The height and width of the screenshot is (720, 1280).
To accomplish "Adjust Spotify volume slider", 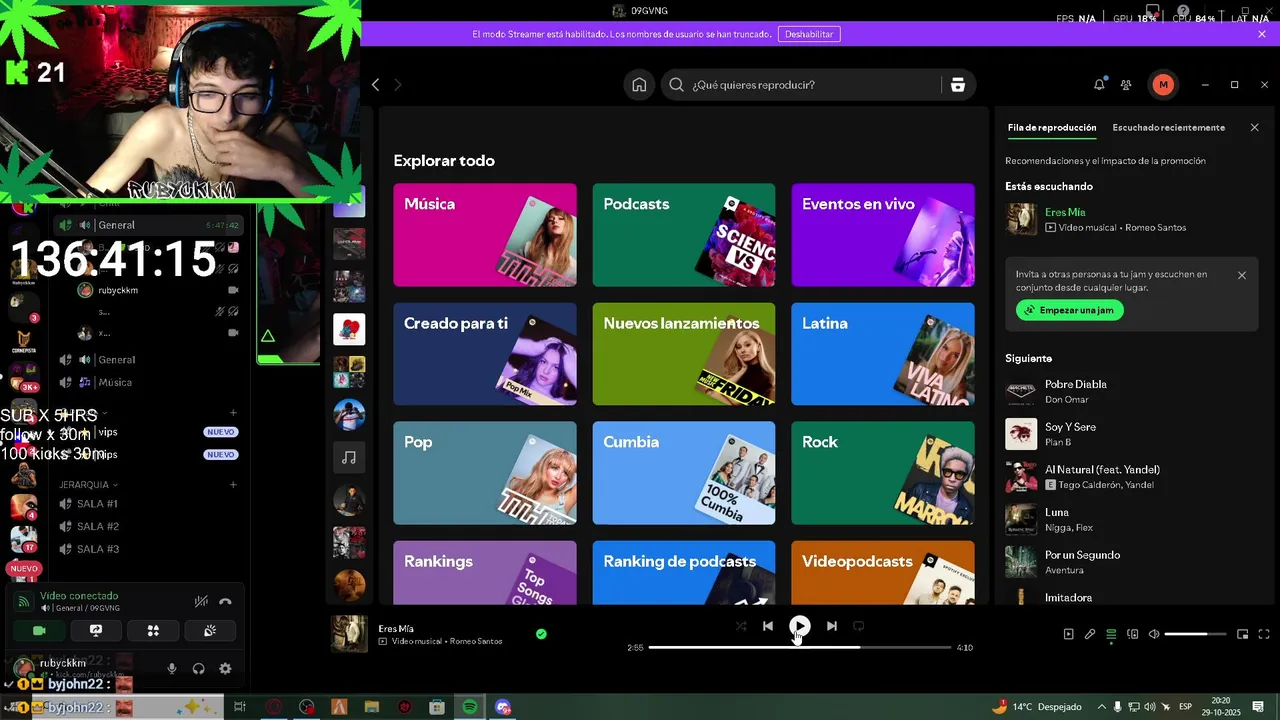I will point(1195,634).
